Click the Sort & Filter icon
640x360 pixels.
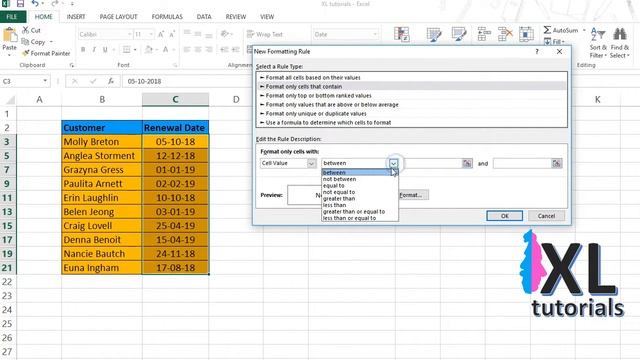[598, 34]
